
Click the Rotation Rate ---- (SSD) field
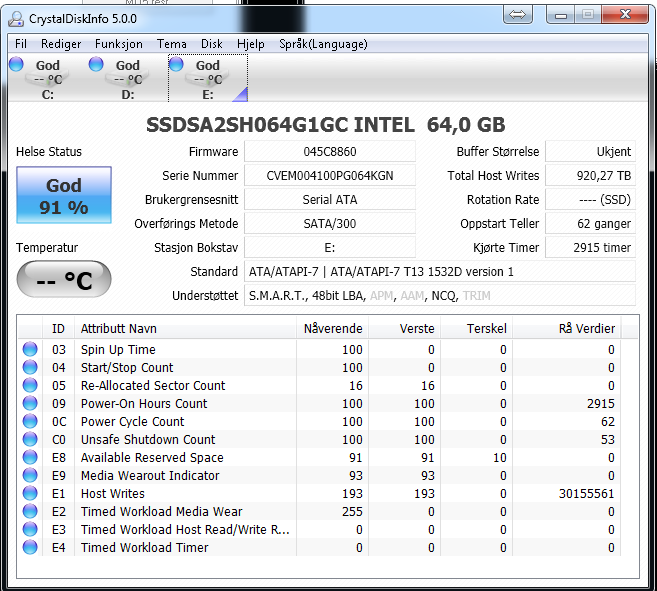(x=590, y=200)
